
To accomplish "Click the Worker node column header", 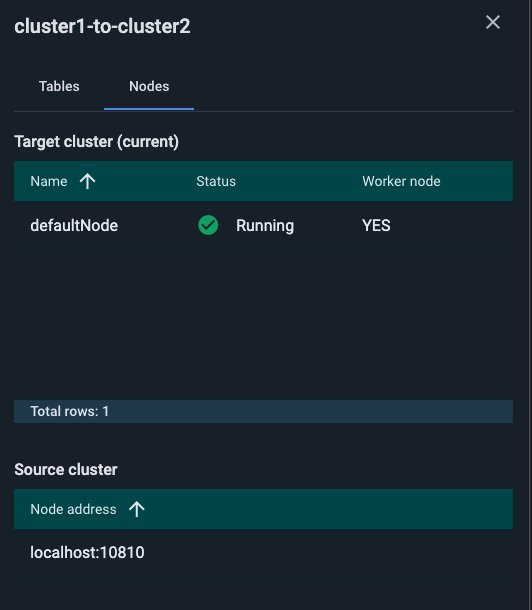I will tap(401, 181).
